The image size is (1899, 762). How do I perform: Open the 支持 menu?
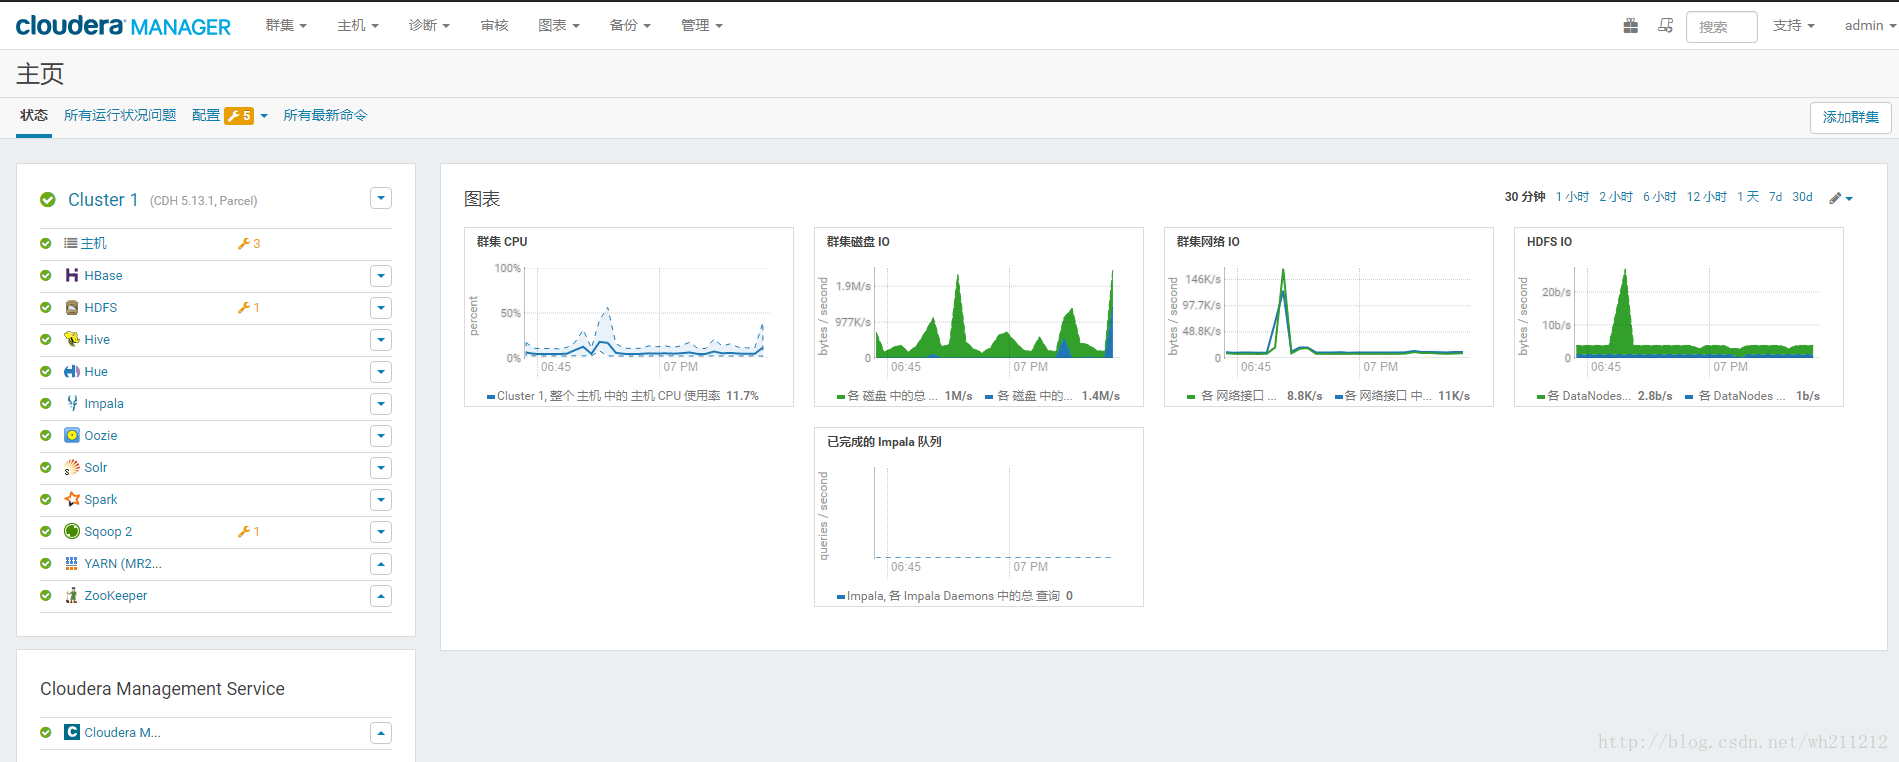pos(1794,25)
